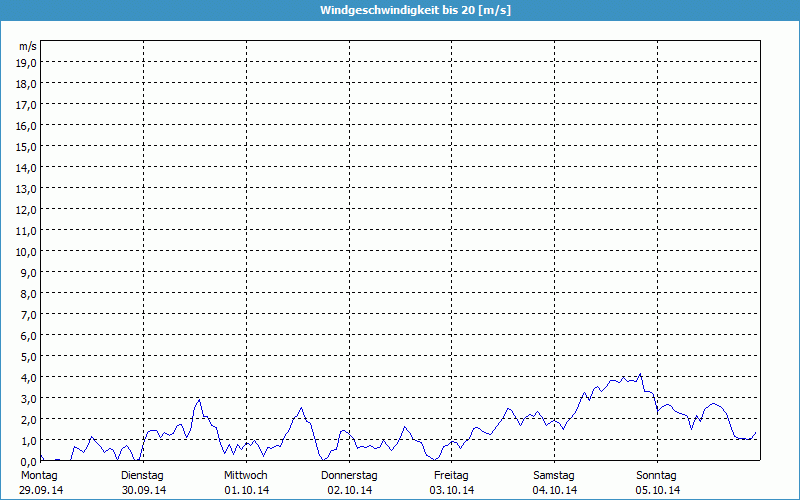Select the Samstag day label
This screenshot has width=800, height=500.
554,475
